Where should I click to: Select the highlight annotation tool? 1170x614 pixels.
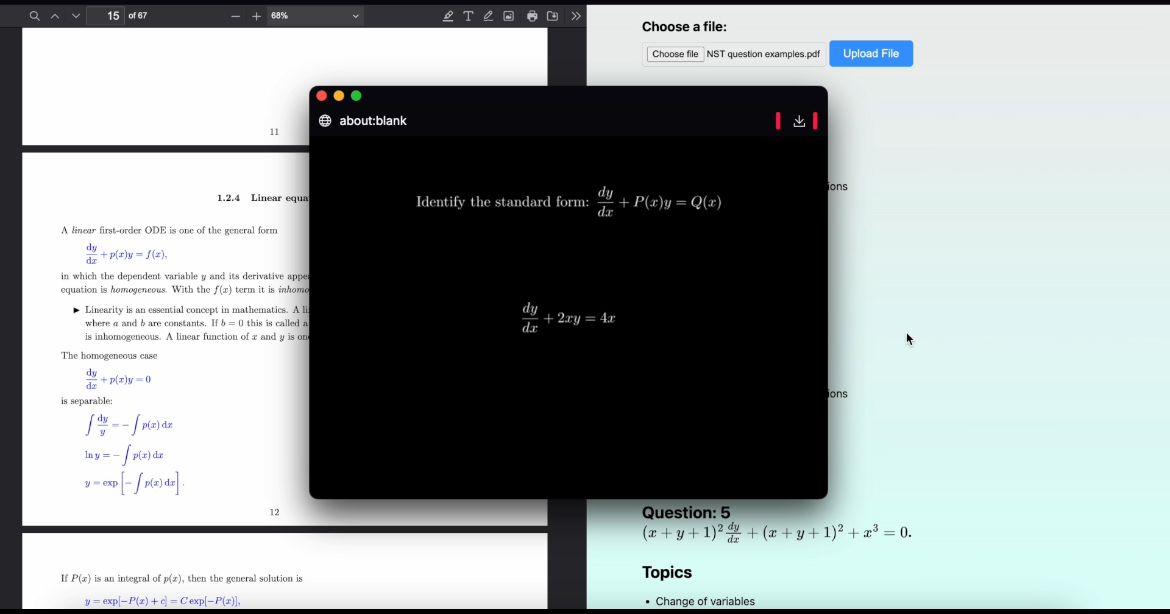pos(448,16)
